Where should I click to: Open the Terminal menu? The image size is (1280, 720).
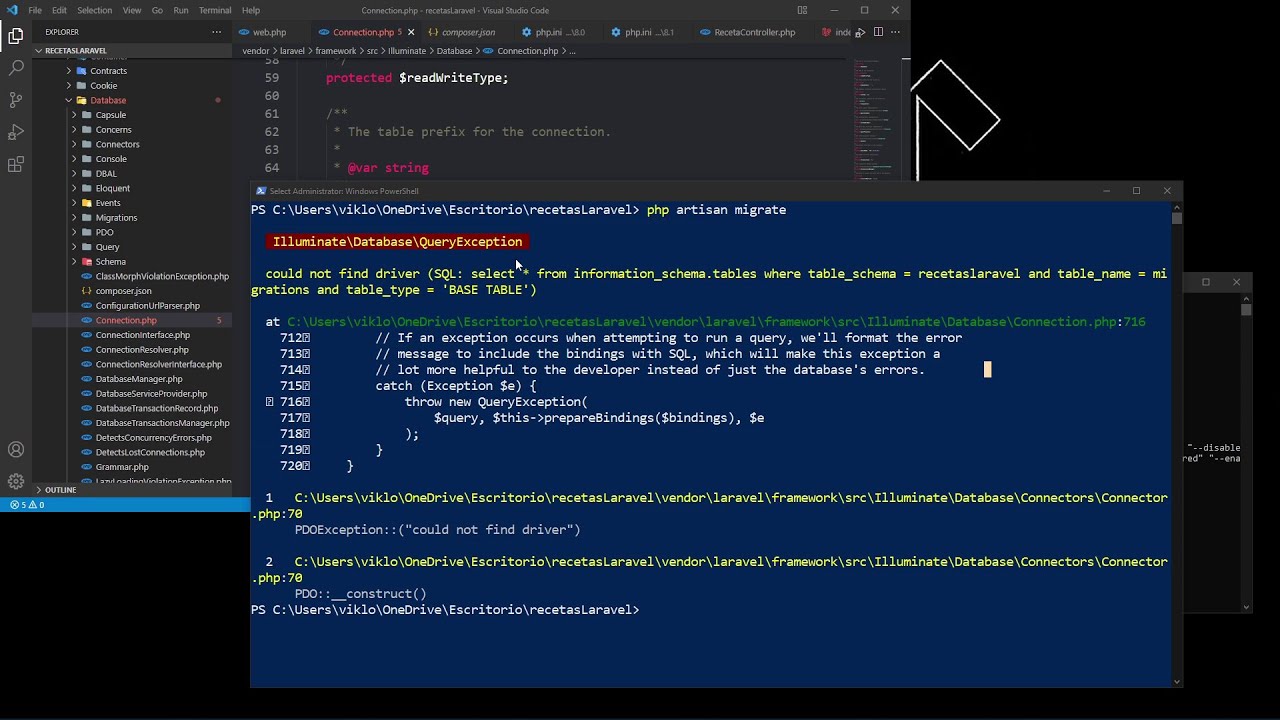(215, 10)
